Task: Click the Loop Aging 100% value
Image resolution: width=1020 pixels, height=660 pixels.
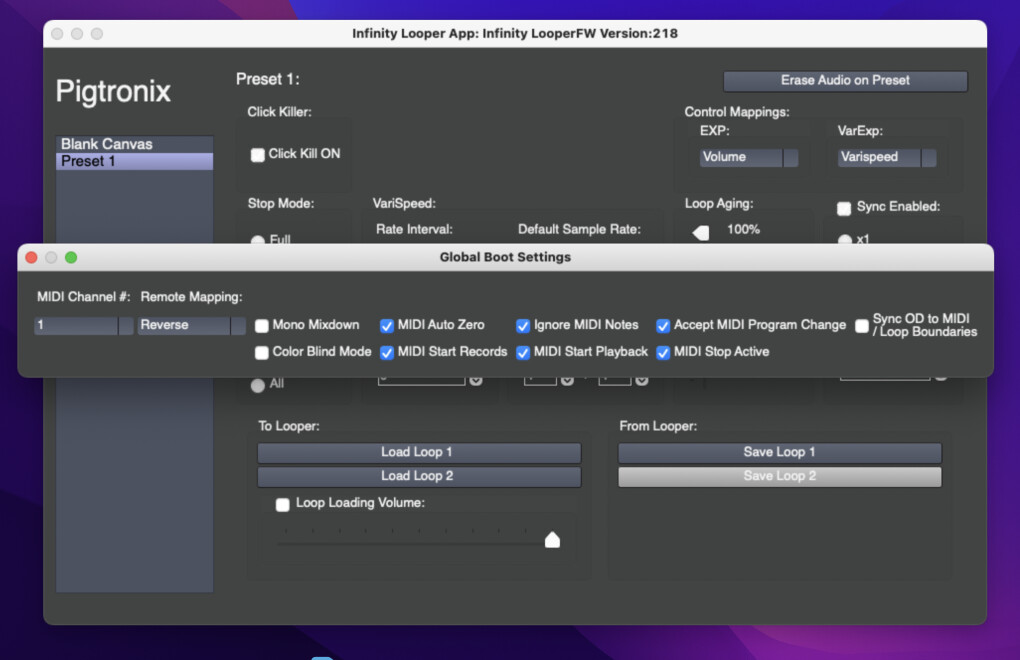Action: click(x=743, y=230)
